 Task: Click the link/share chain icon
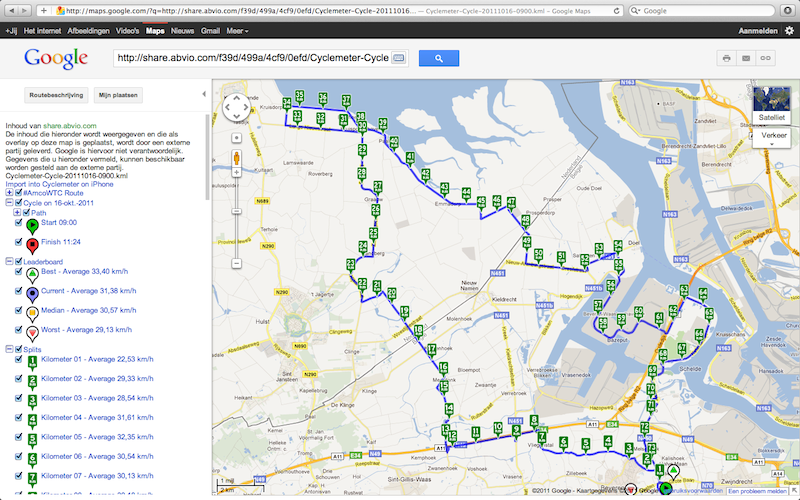[x=765, y=58]
